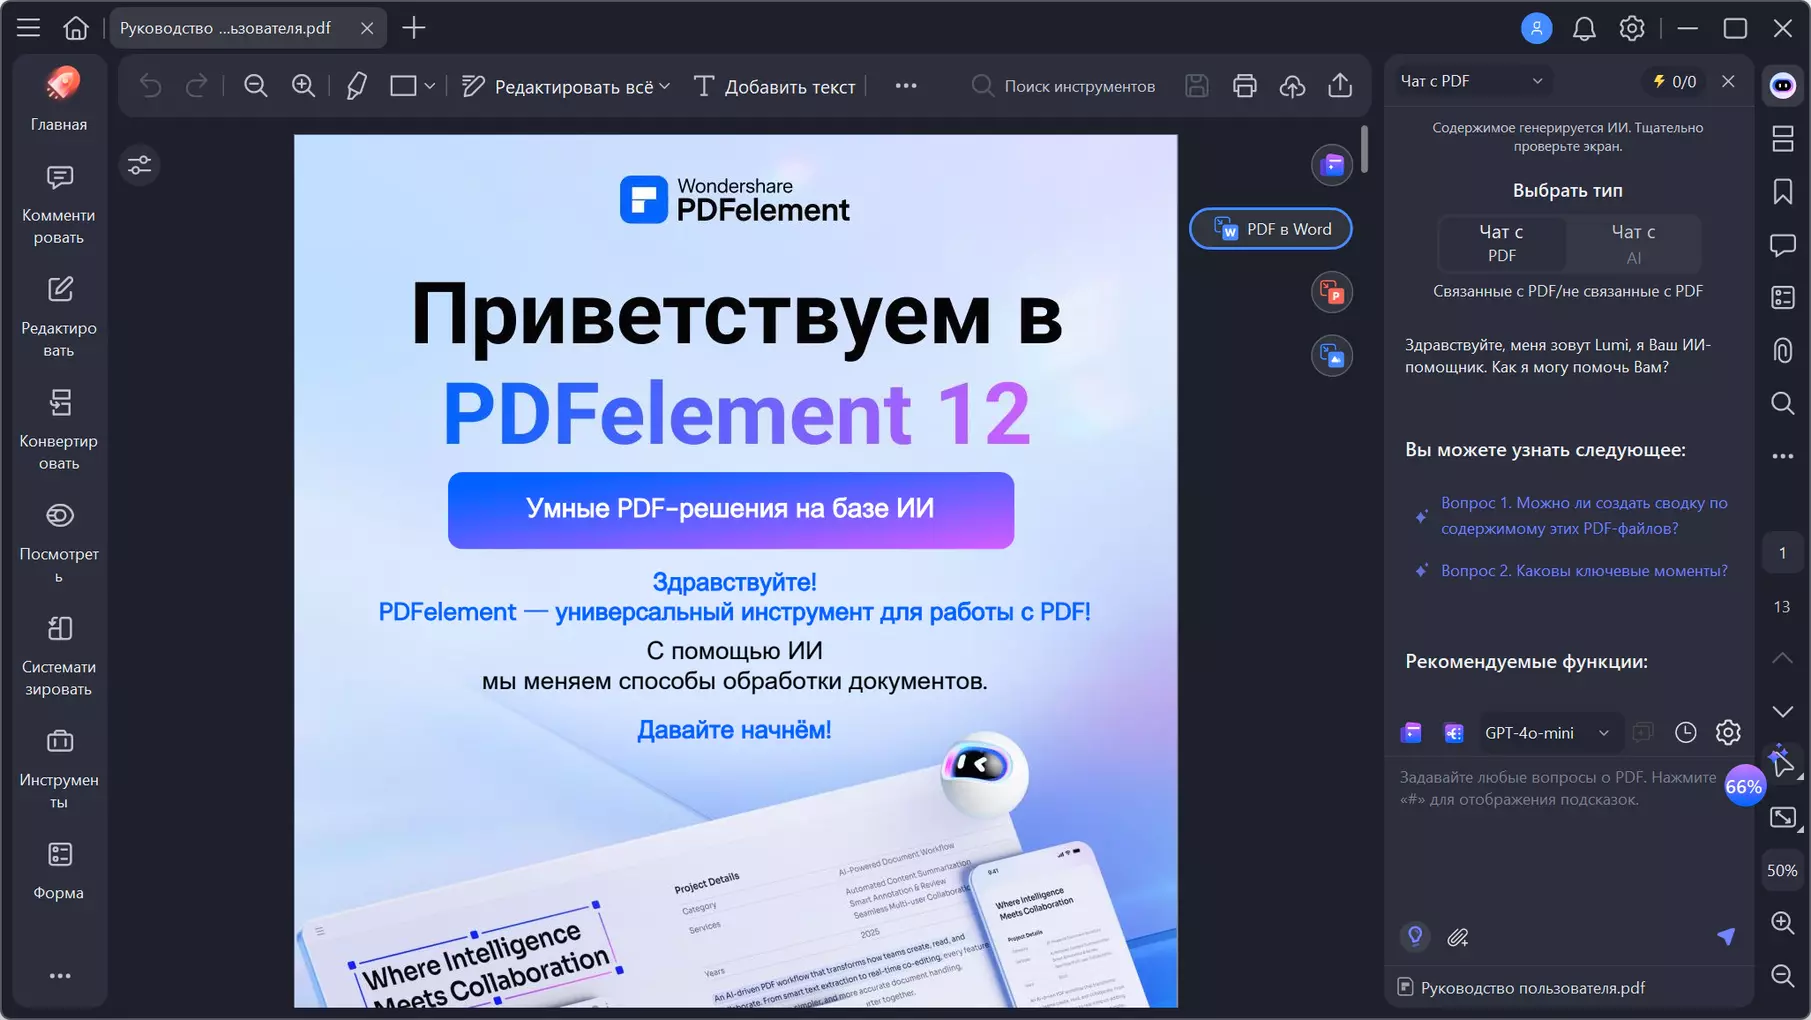Image resolution: width=1811 pixels, height=1020 pixels.
Task: Open the attachments paperclip panel icon
Action: pyautogui.click(x=1783, y=351)
